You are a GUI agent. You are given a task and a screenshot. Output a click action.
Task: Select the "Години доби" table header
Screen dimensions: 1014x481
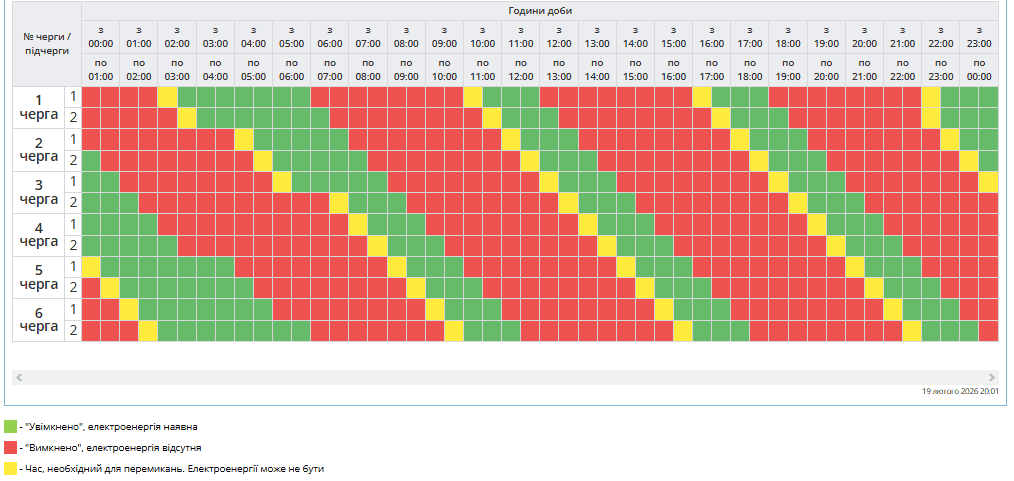pos(539,10)
